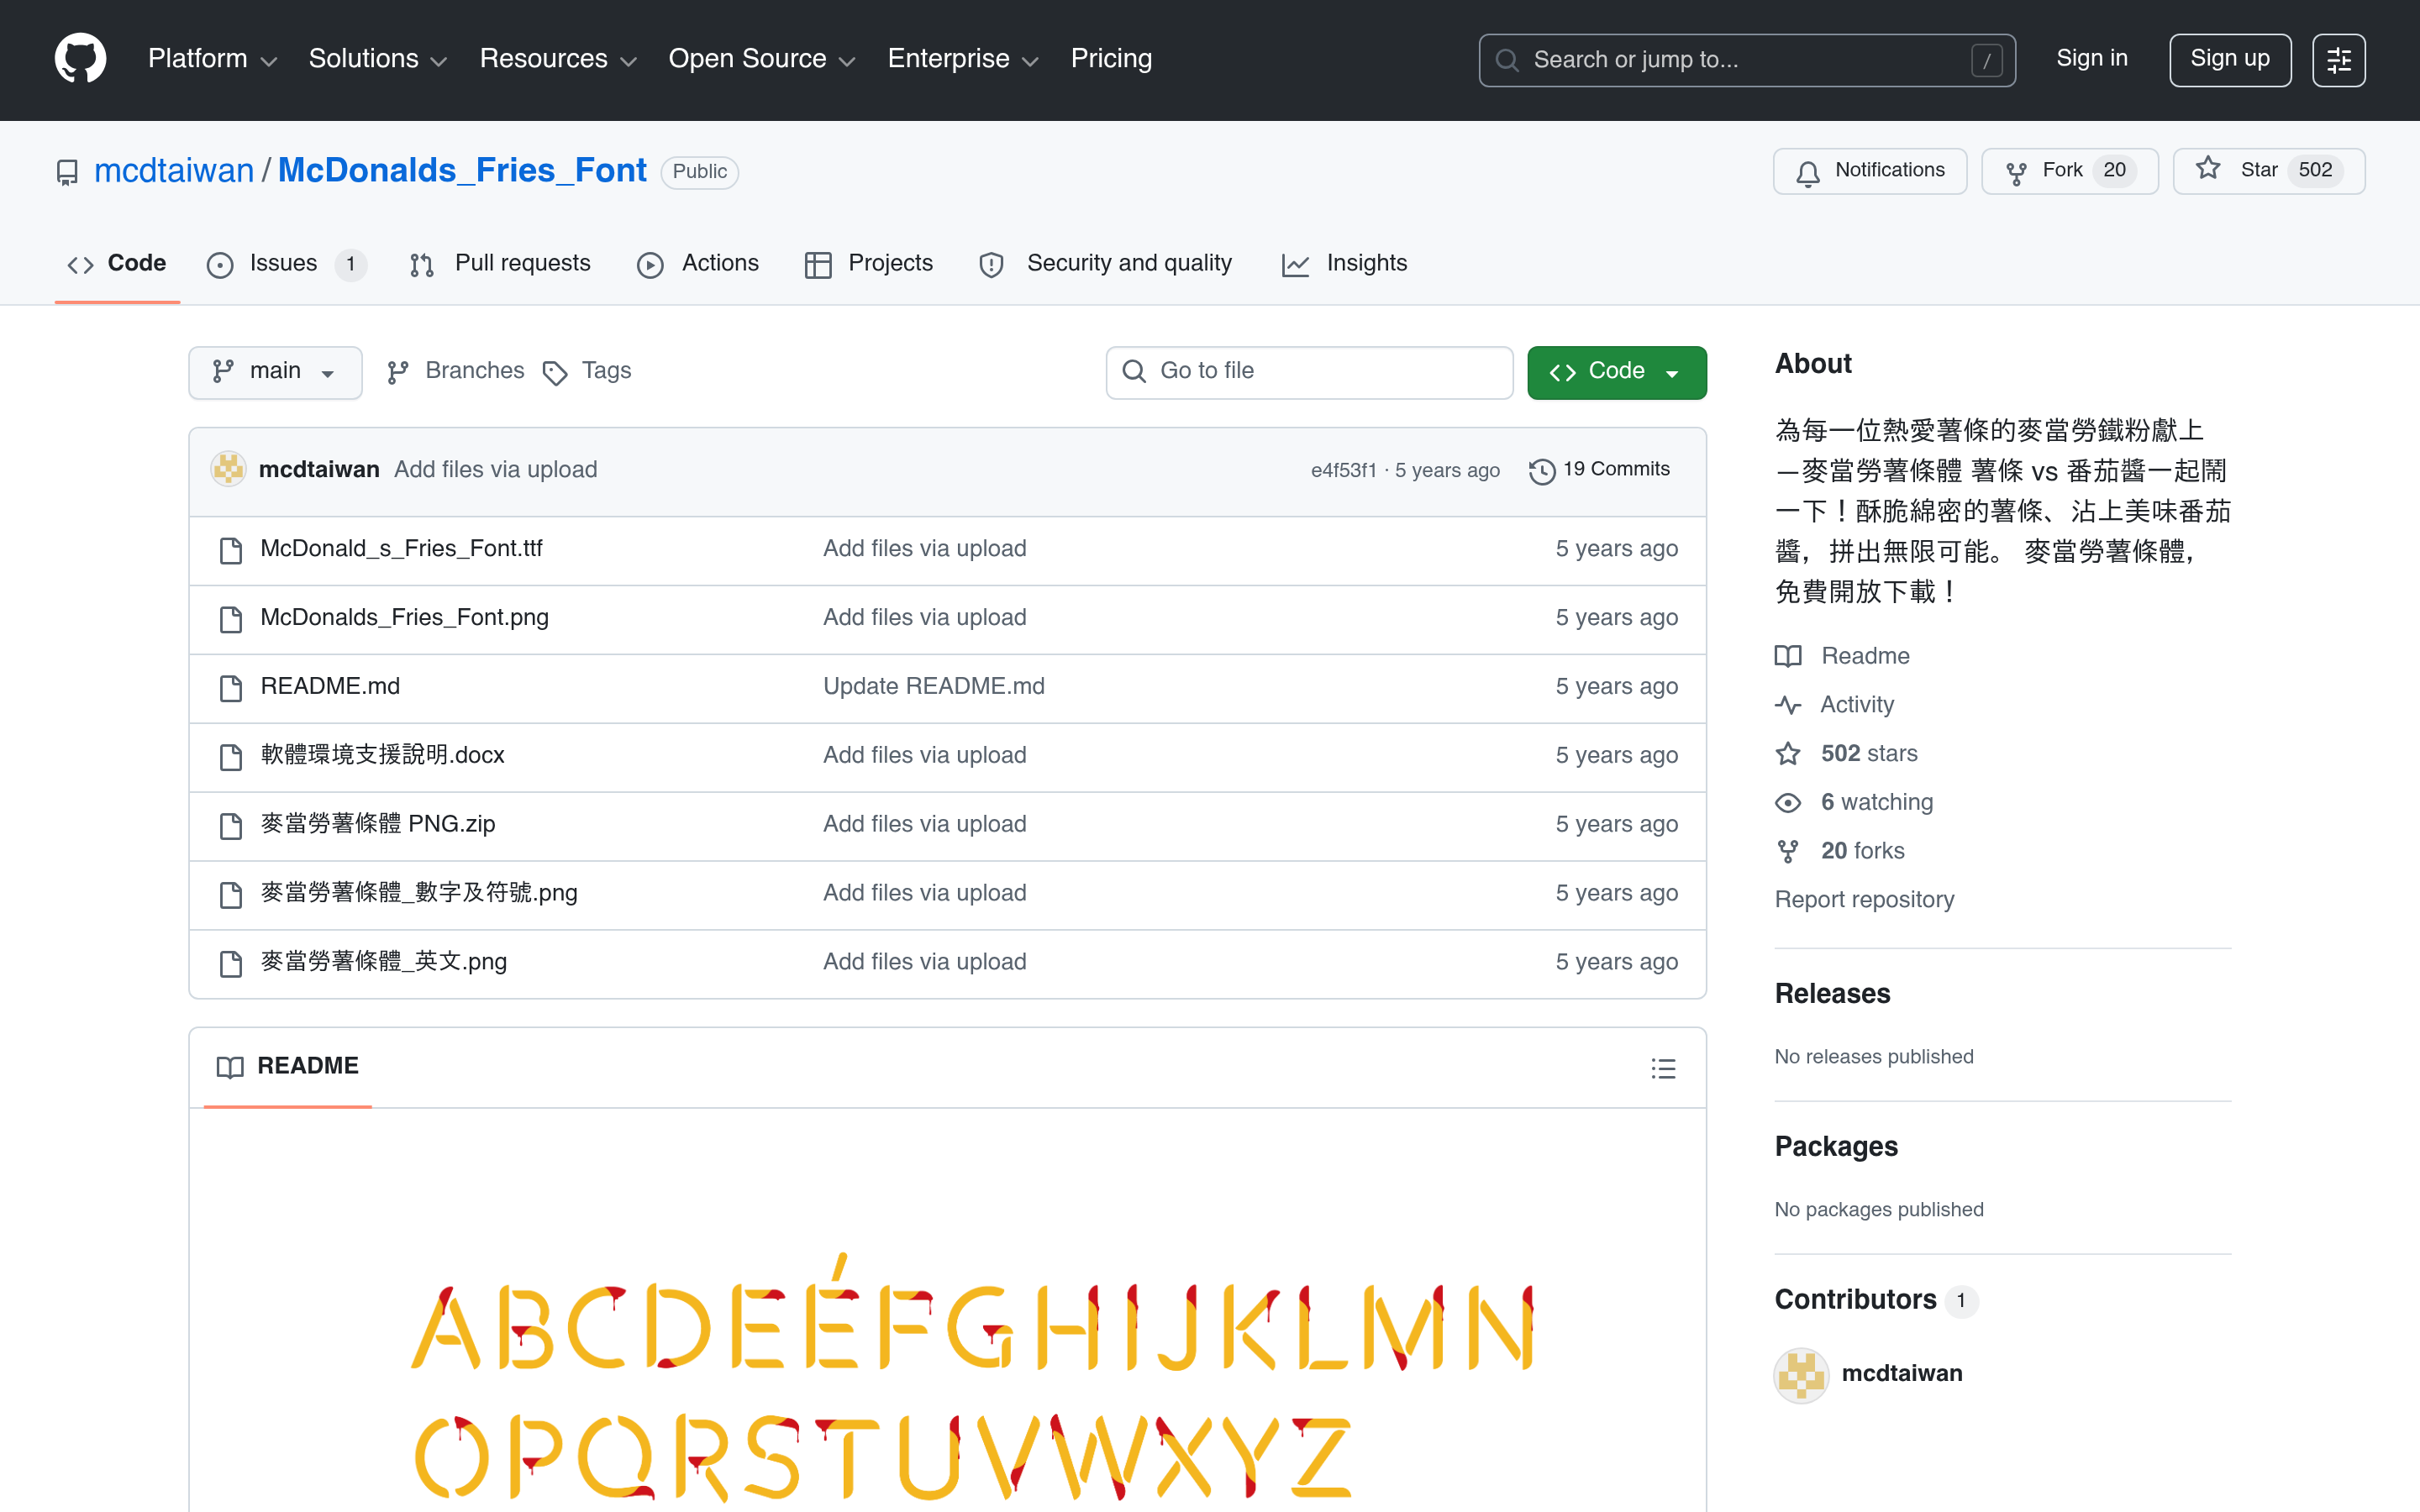
Task: Click the fork icon beside 20 forks
Action: tap(1788, 852)
